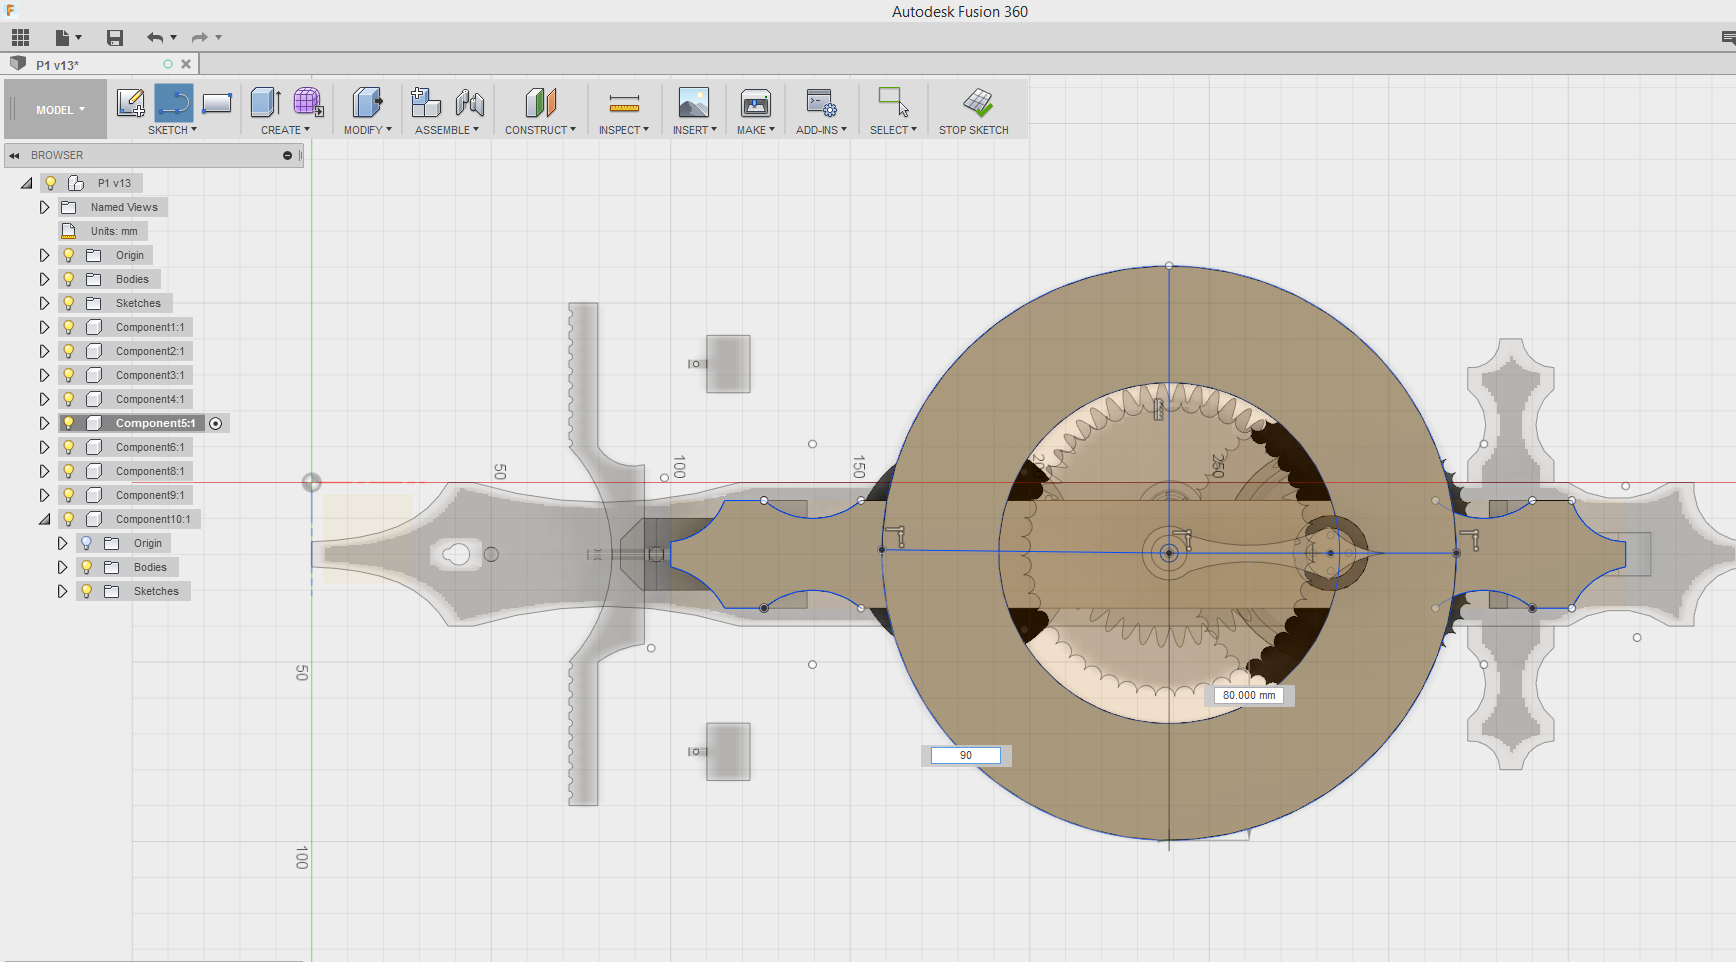Open the comments icon at top right
This screenshot has height=962, width=1736.
point(1728,38)
